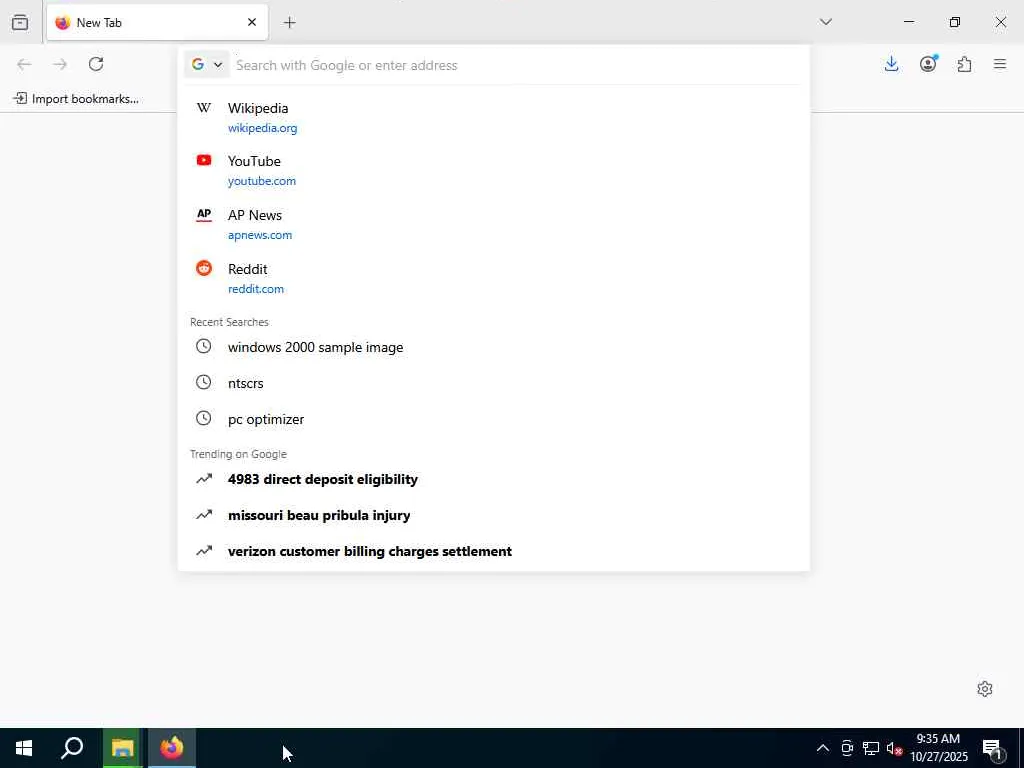Viewport: 1024px width, 768px height.
Task: Open the reddit.com link
Action: pyautogui.click(x=256, y=289)
